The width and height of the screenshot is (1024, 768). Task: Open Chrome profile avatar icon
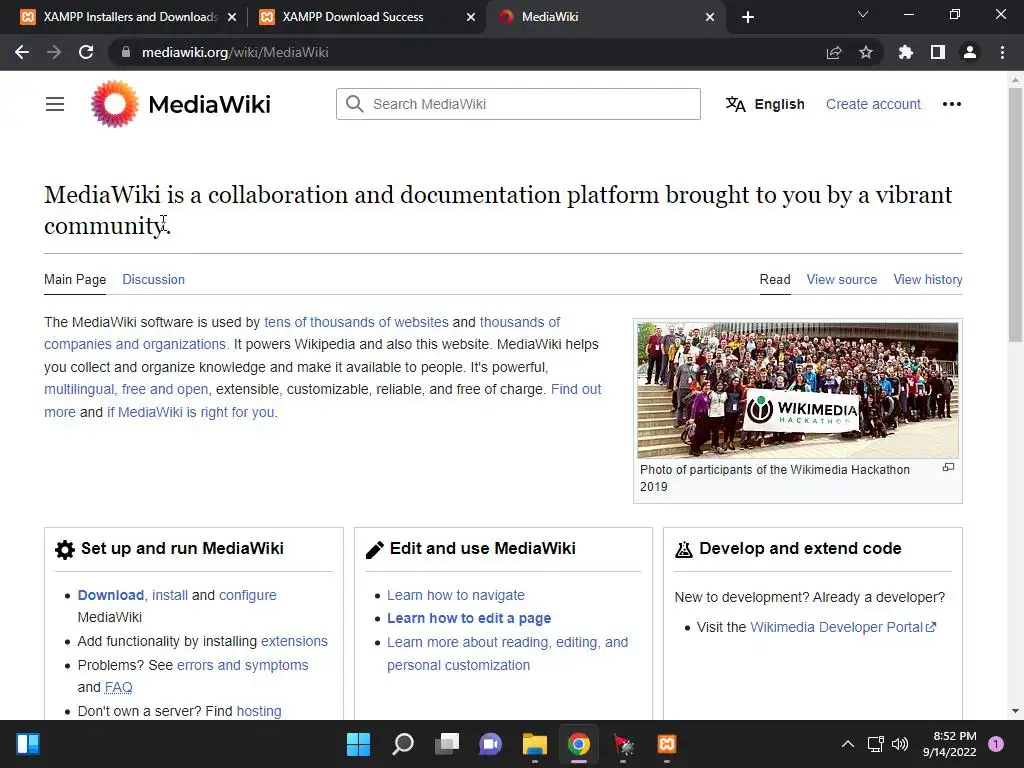(970, 52)
